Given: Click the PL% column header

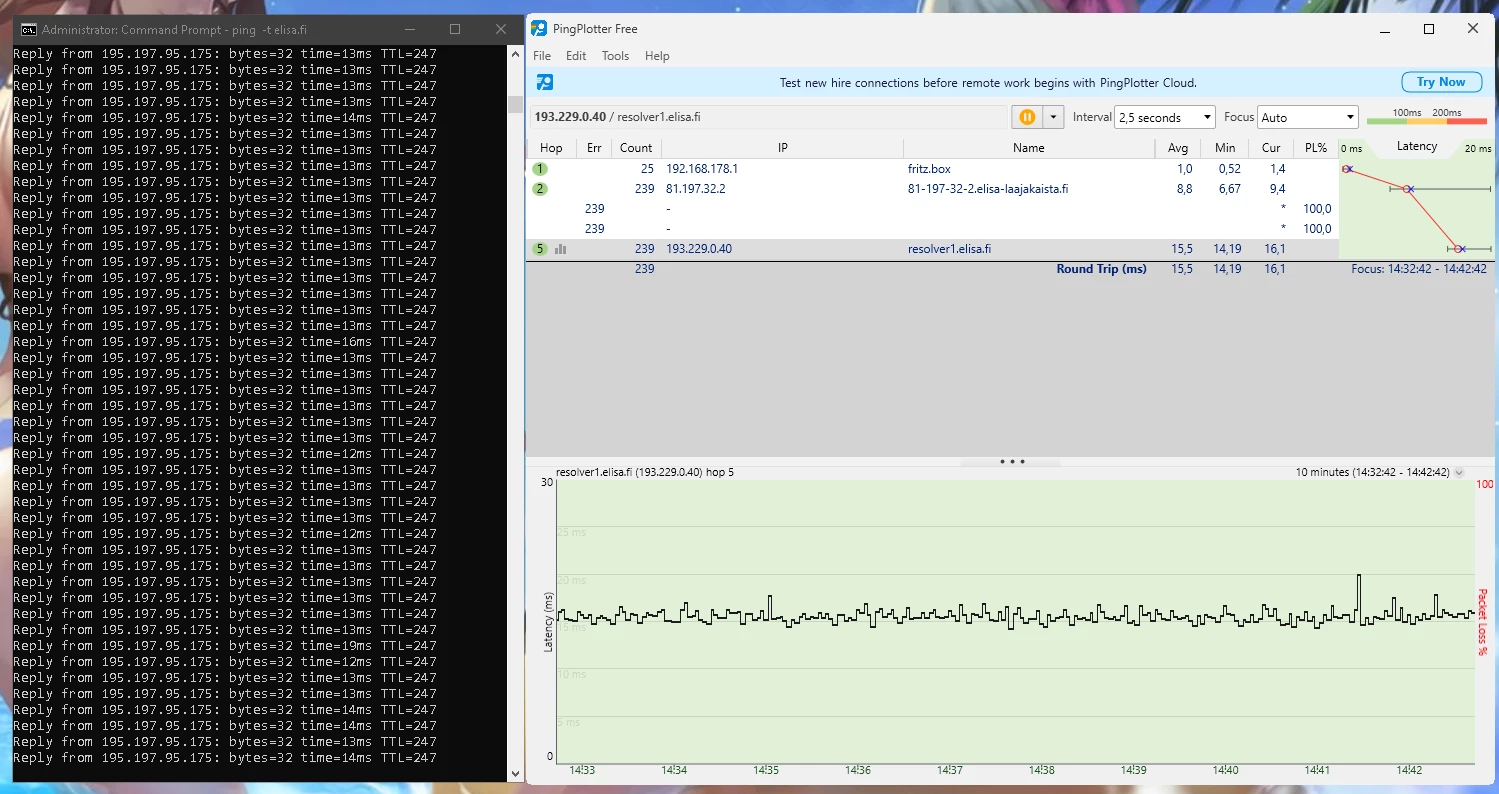Looking at the screenshot, I should tap(1315, 148).
